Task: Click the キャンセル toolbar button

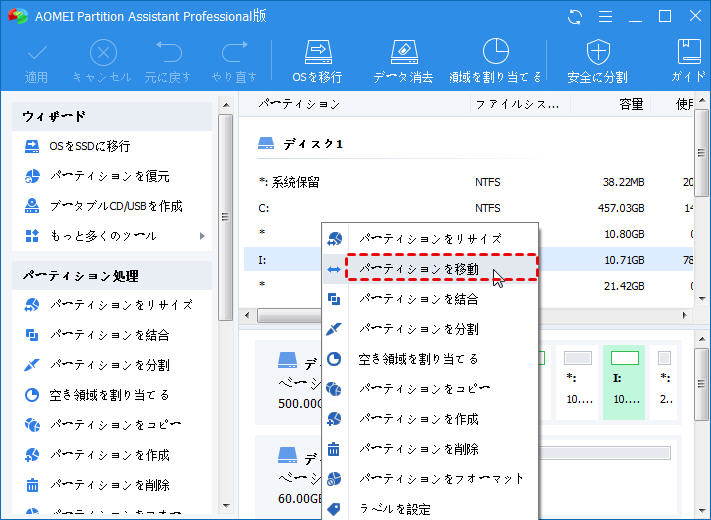Action: pyautogui.click(x=102, y=61)
